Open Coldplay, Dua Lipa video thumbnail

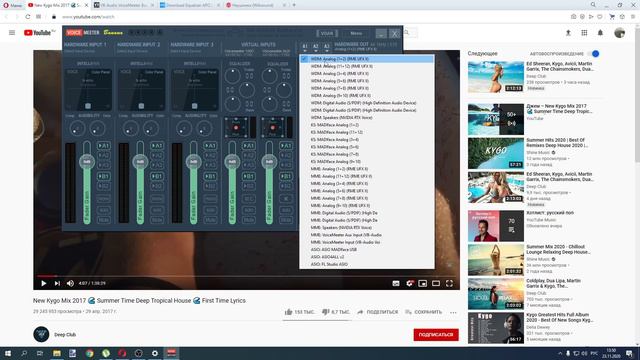pos(496,294)
